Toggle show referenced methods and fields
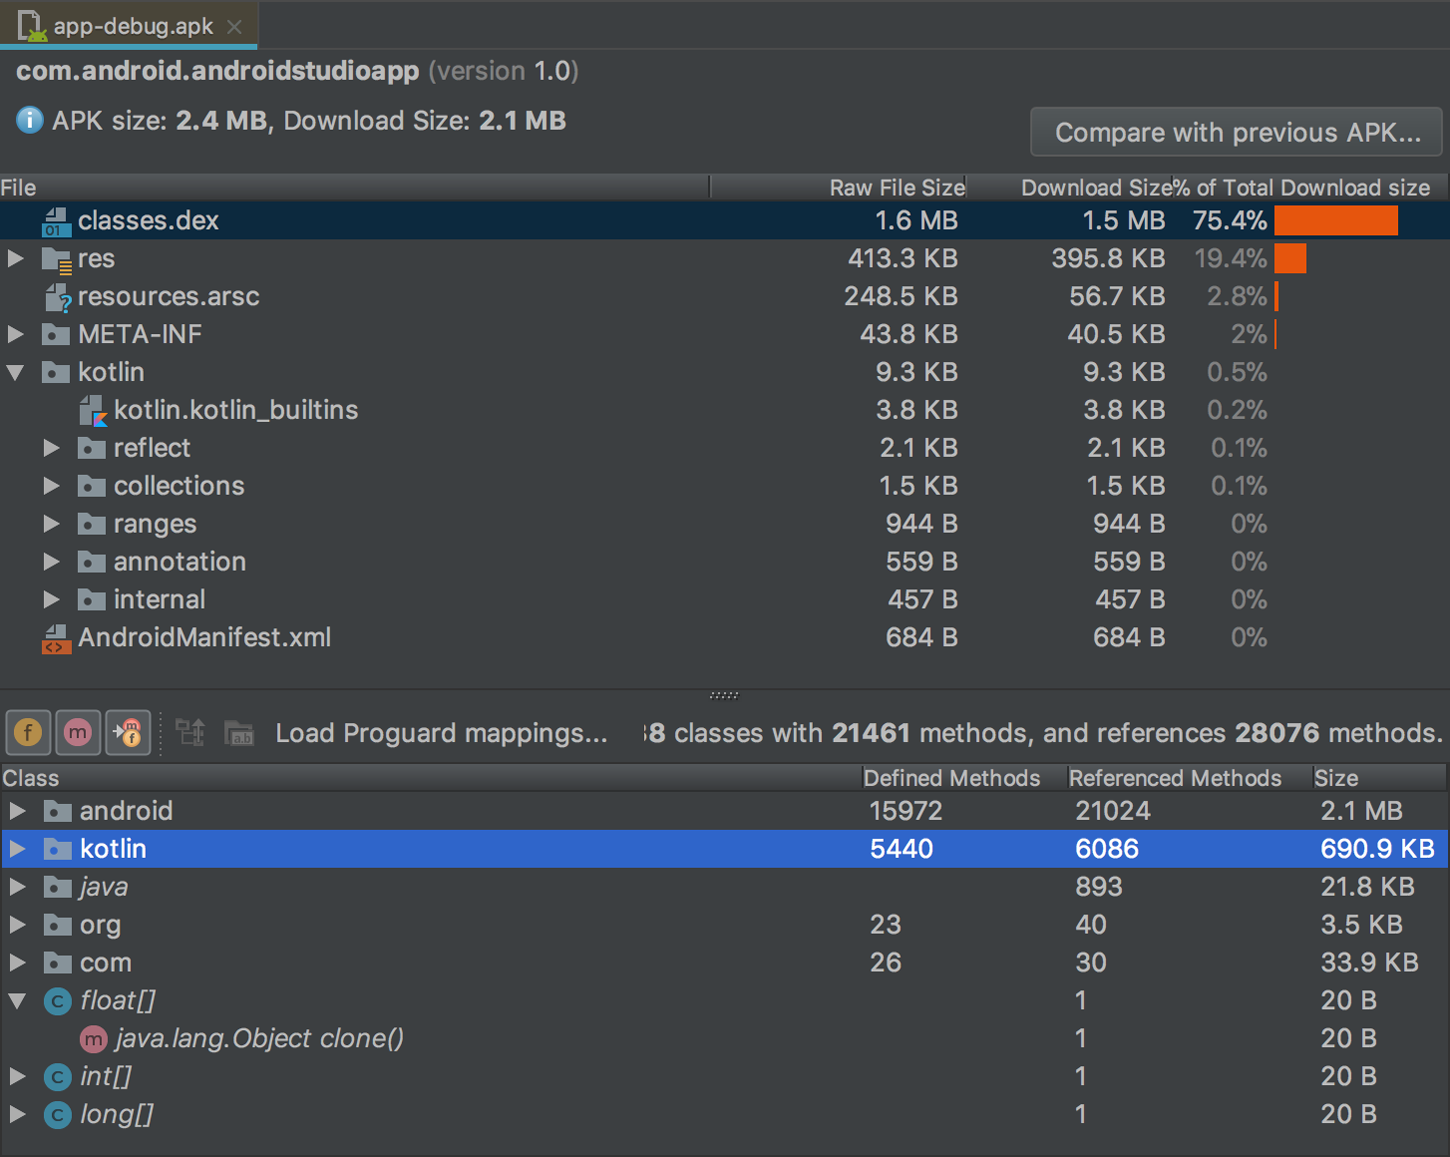This screenshot has width=1450, height=1157. pos(128,733)
